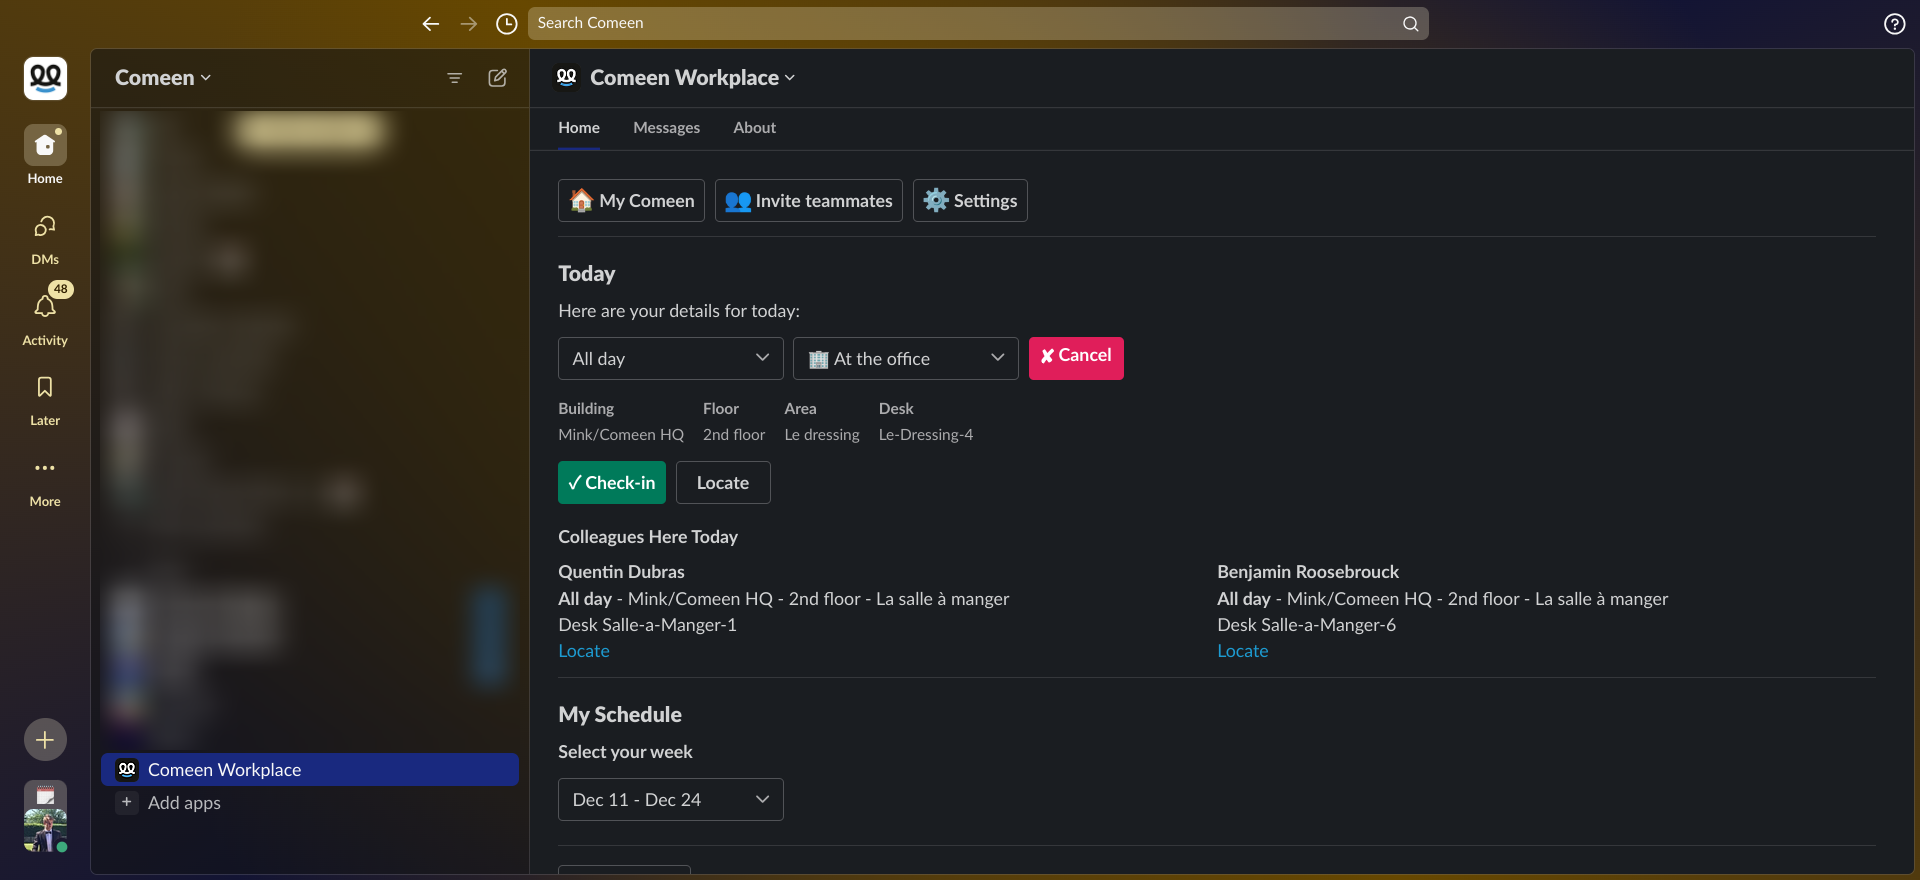Cancel today's booking
This screenshot has width=1920, height=880.
point(1076,358)
